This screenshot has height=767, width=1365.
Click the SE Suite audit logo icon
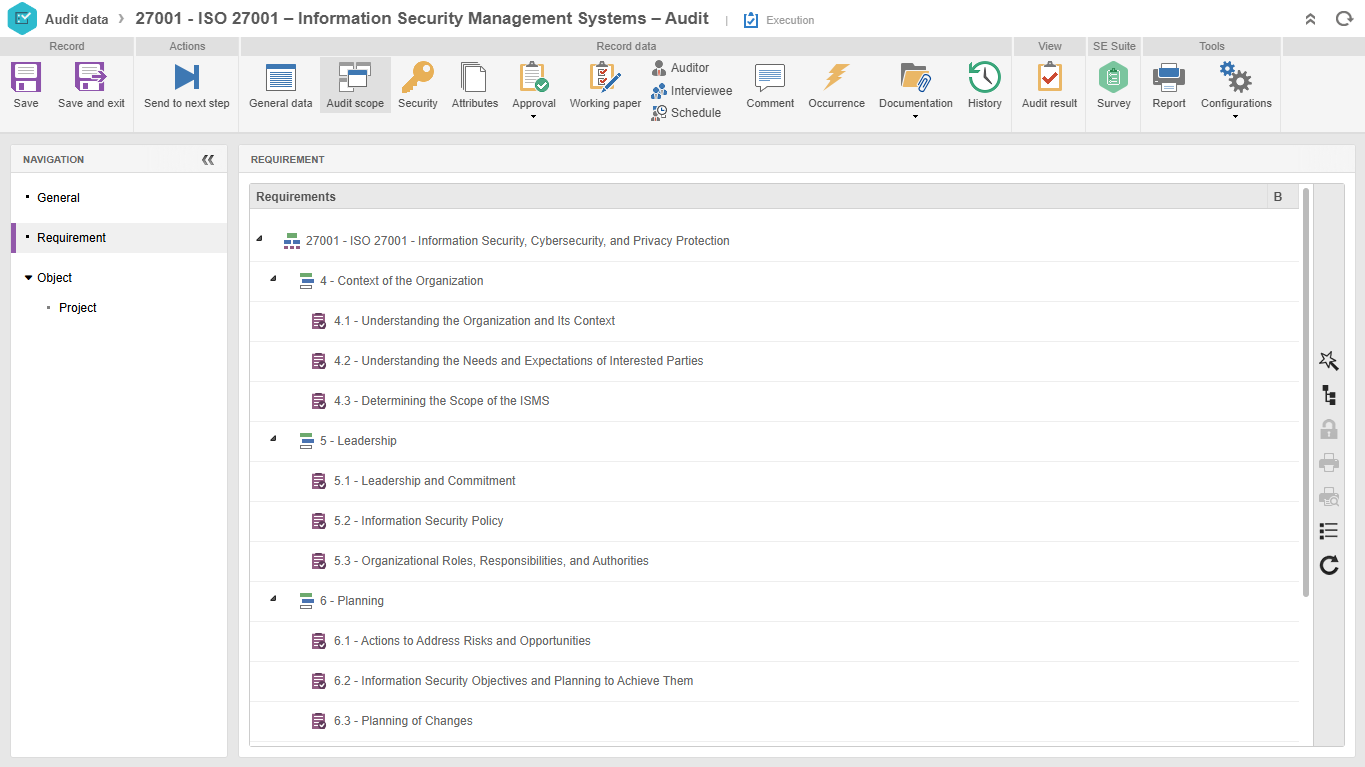22,19
